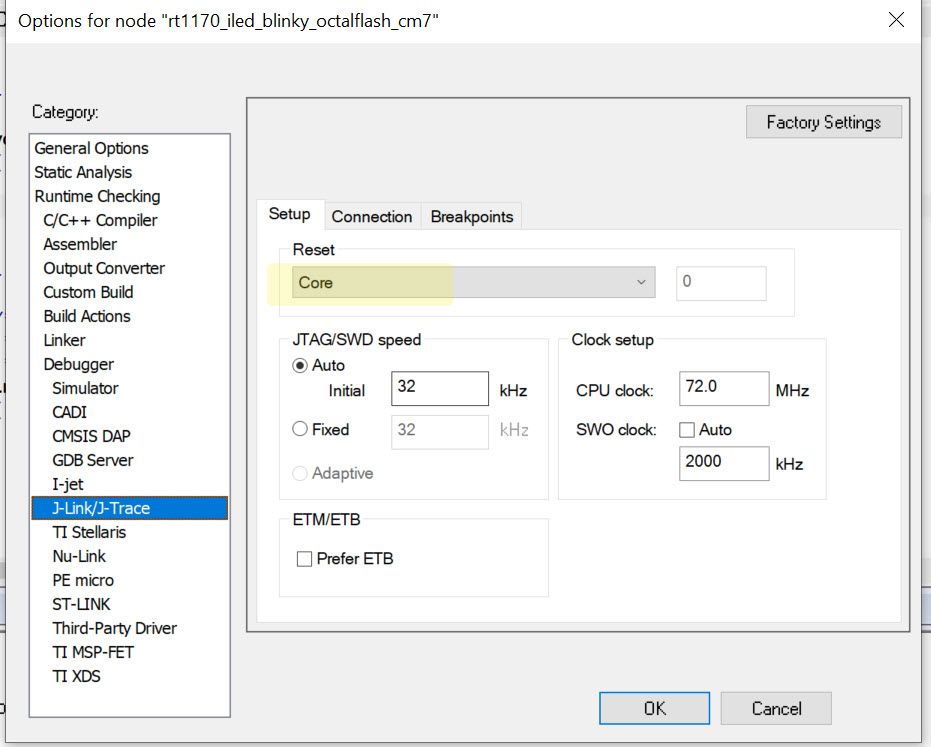Screen dimensions: 931x747
Task: Select TI MSP-FET in category list
Action: click(93, 652)
